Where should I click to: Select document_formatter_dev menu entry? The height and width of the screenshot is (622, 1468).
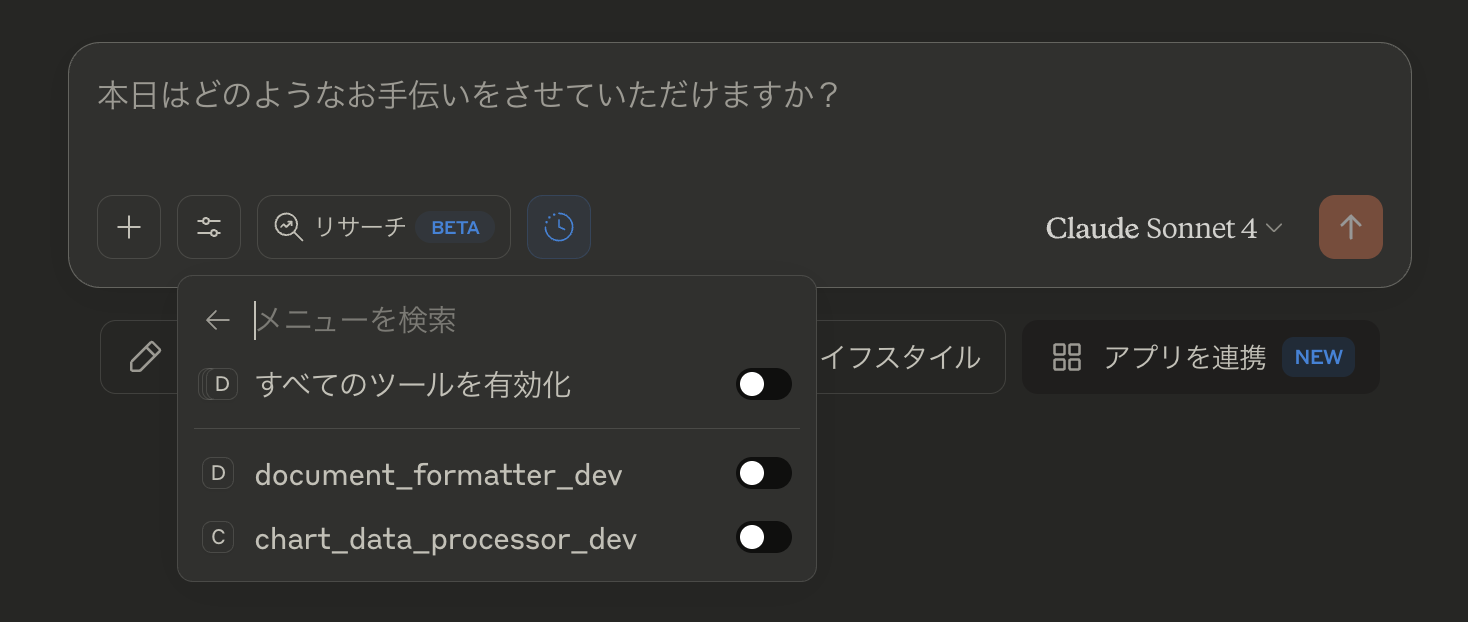tap(440, 473)
